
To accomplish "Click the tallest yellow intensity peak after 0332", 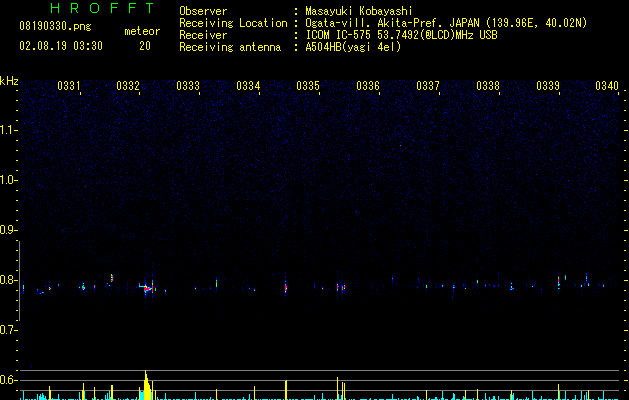I will click(x=147, y=385).
